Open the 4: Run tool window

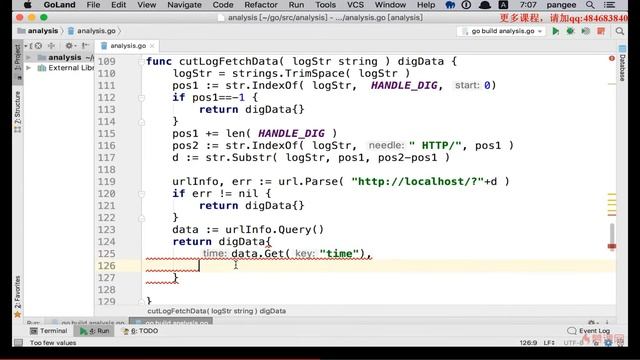(95, 331)
